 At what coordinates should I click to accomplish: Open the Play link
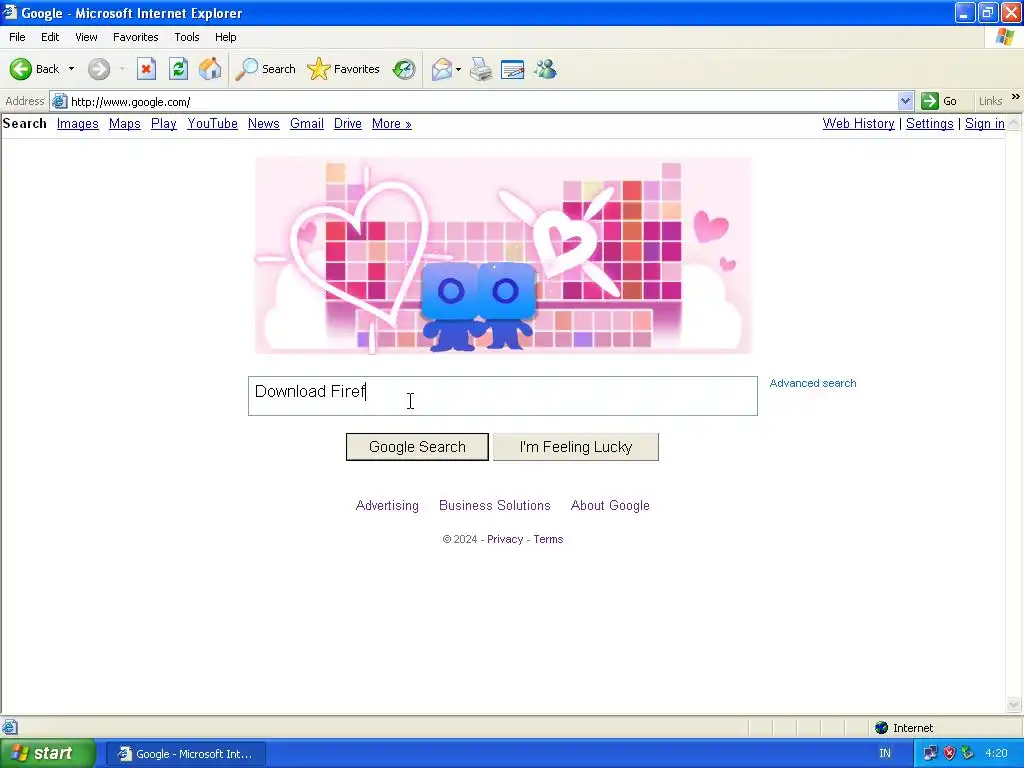[164, 123]
